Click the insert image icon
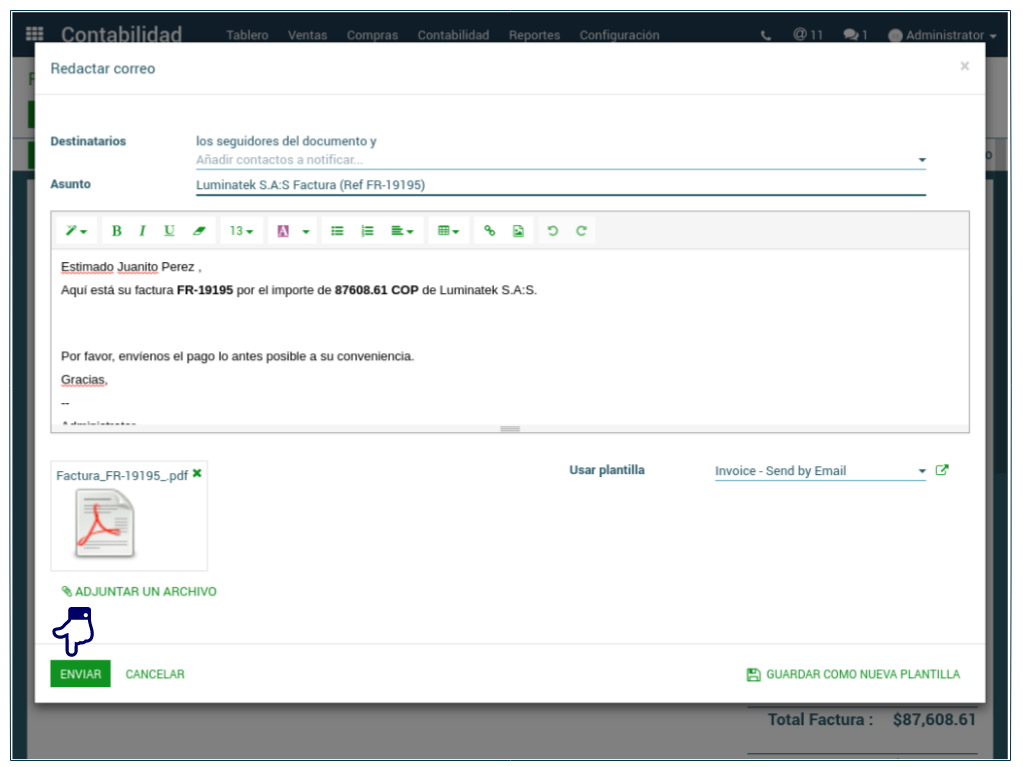The height and width of the screenshot is (767, 1023). point(518,231)
